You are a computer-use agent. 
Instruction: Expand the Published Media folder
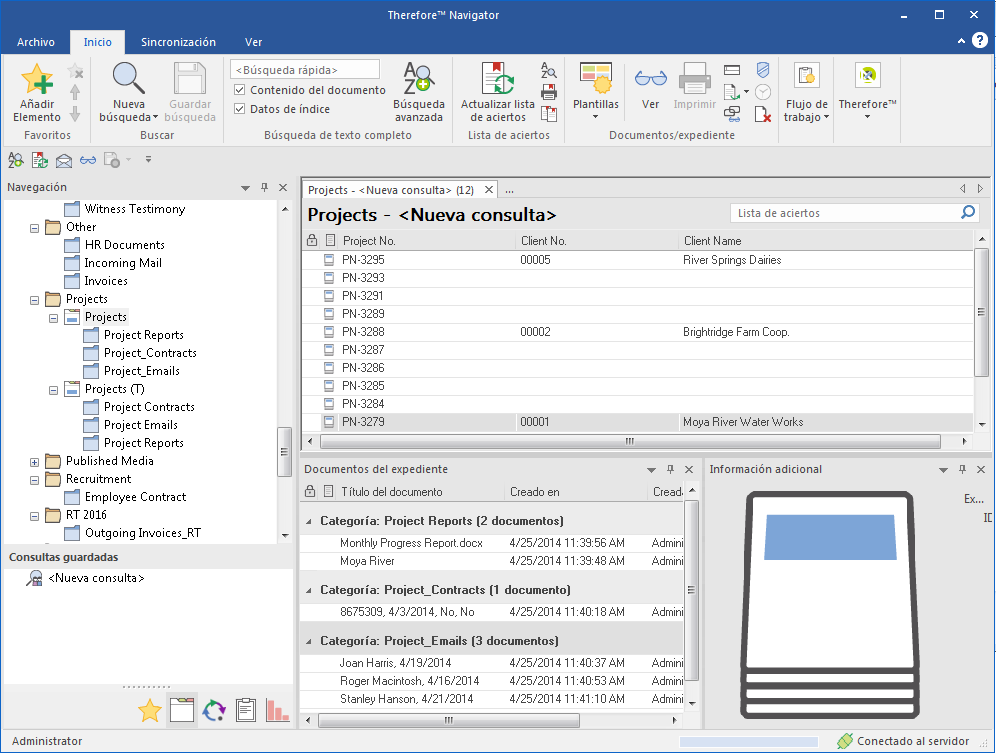(34, 462)
